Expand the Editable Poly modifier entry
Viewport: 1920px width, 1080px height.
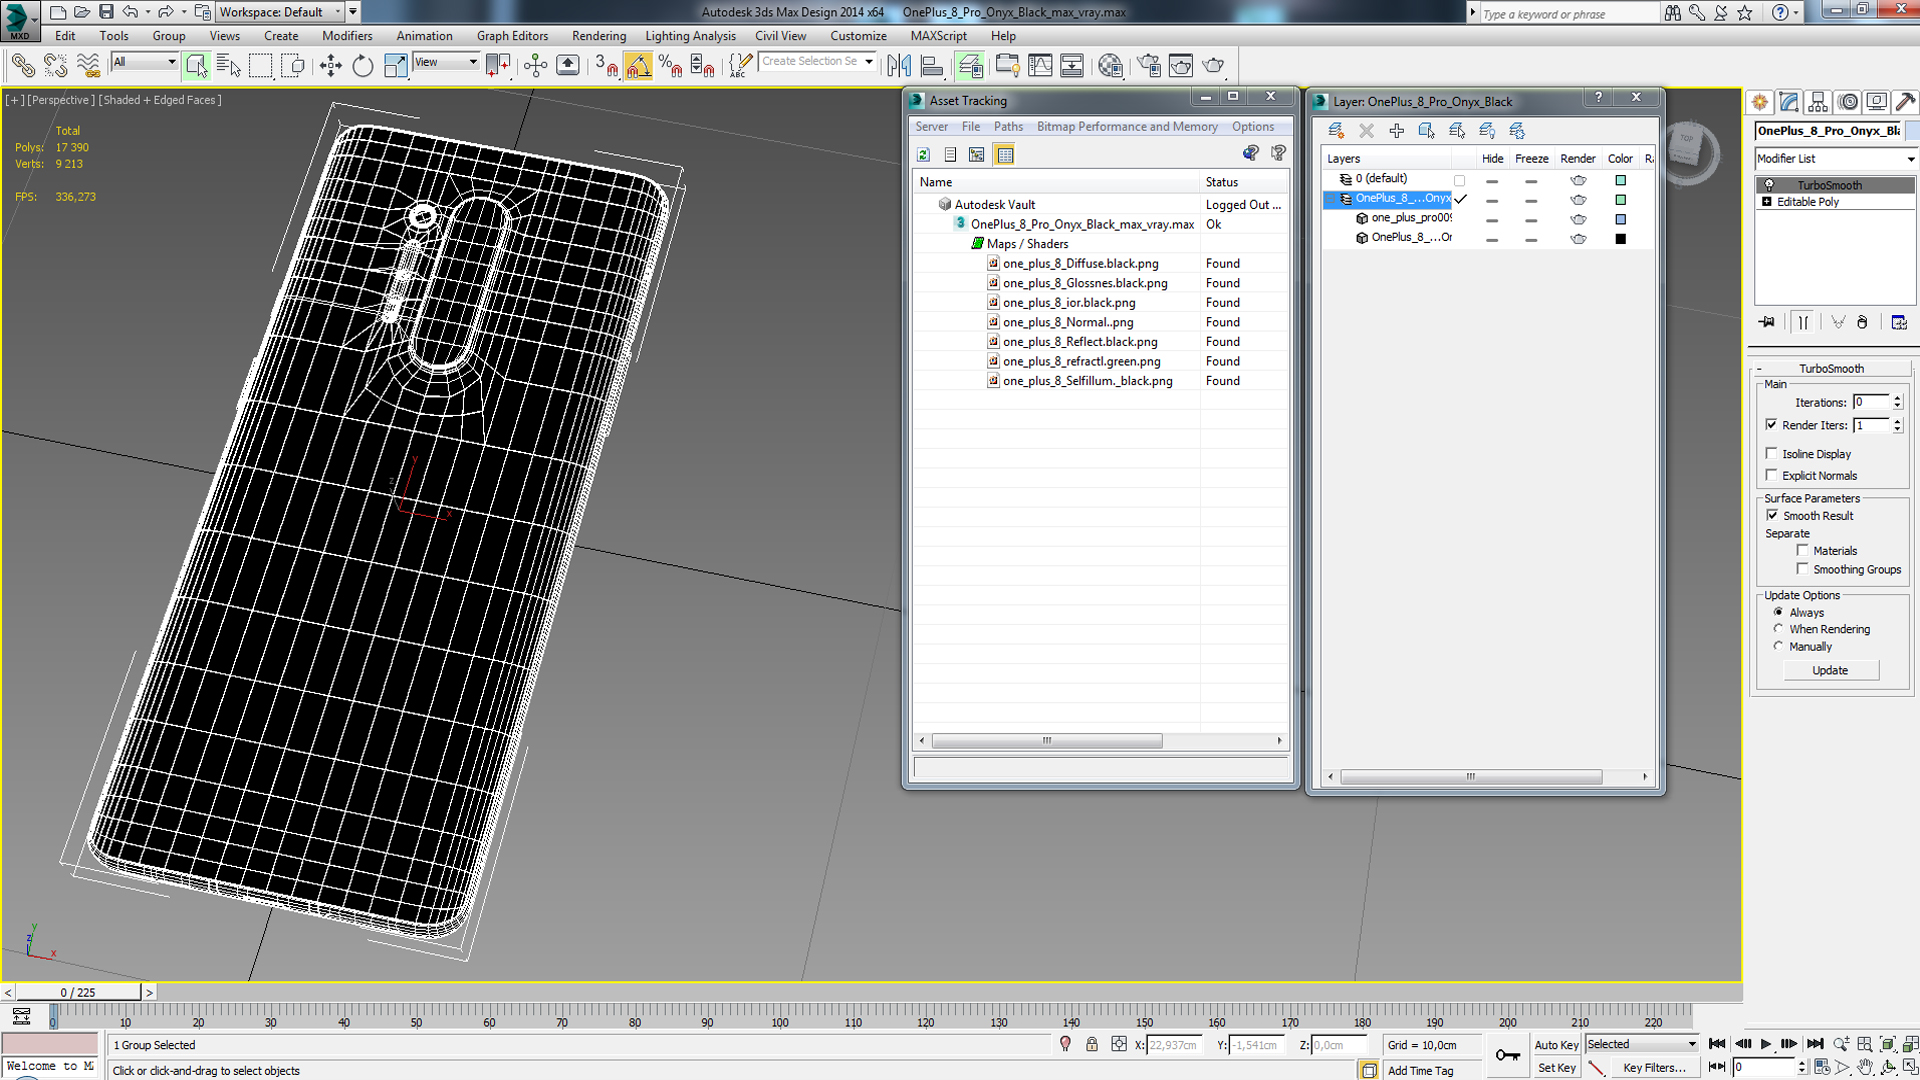pos(1767,202)
